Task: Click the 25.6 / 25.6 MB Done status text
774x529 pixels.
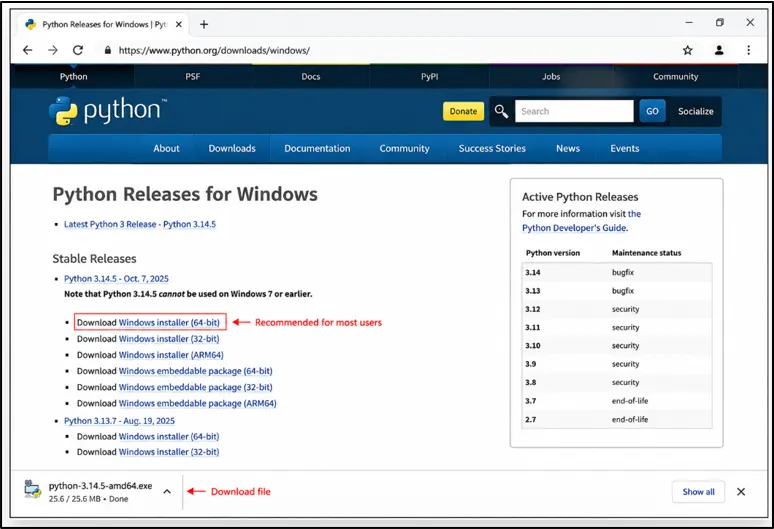Action: coord(88,499)
